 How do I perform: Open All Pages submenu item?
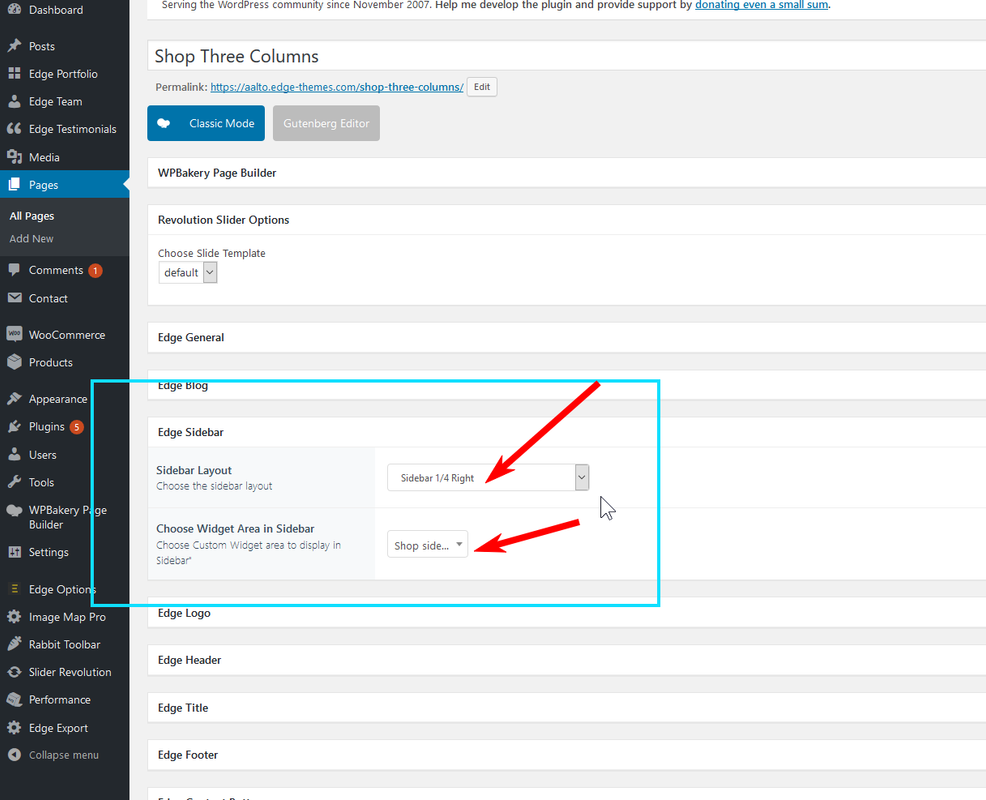click(x=31, y=216)
